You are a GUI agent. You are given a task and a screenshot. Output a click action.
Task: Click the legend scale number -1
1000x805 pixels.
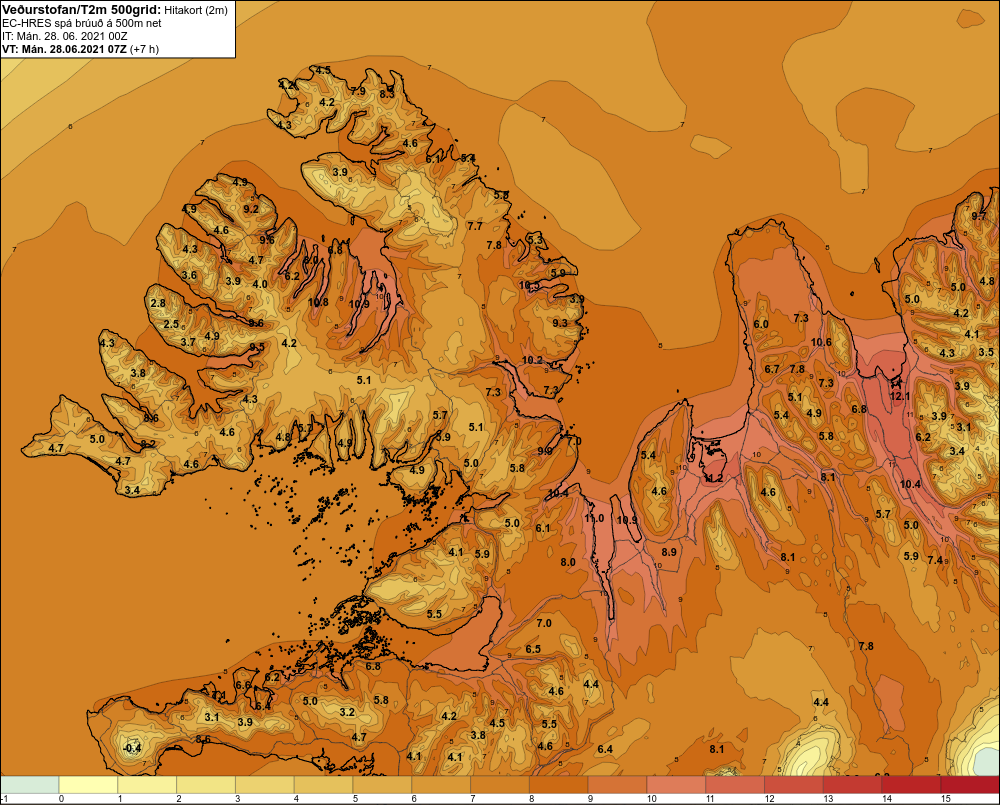tap(4, 798)
